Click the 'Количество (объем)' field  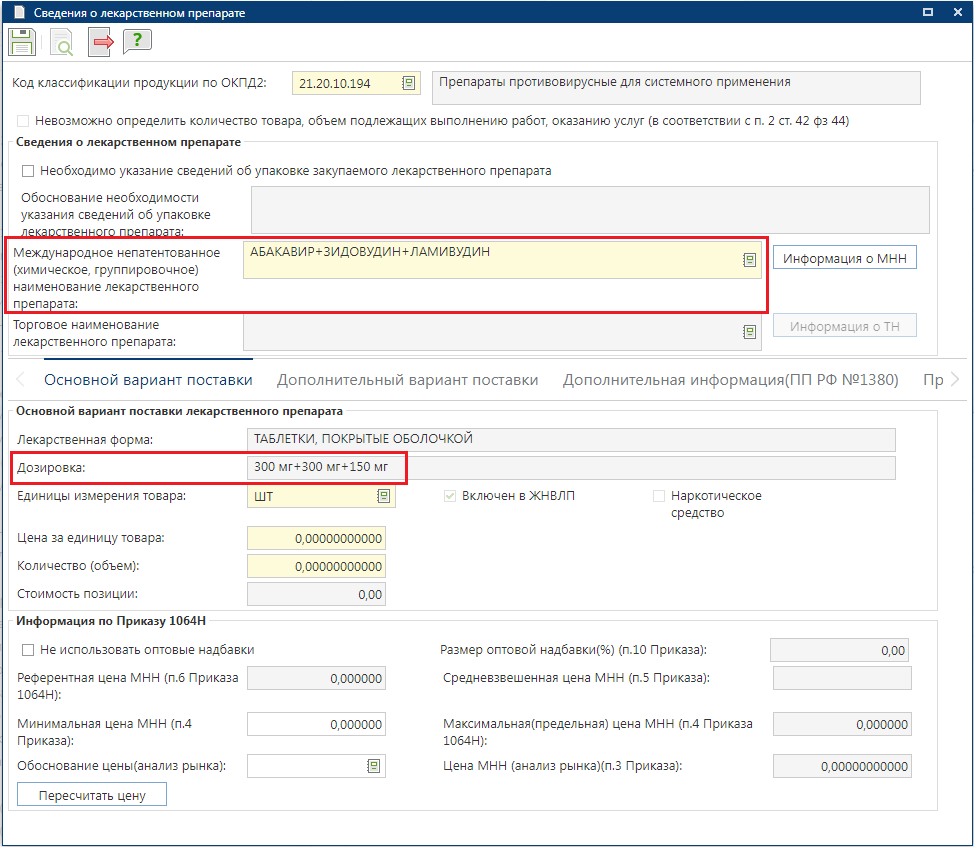tap(316, 566)
